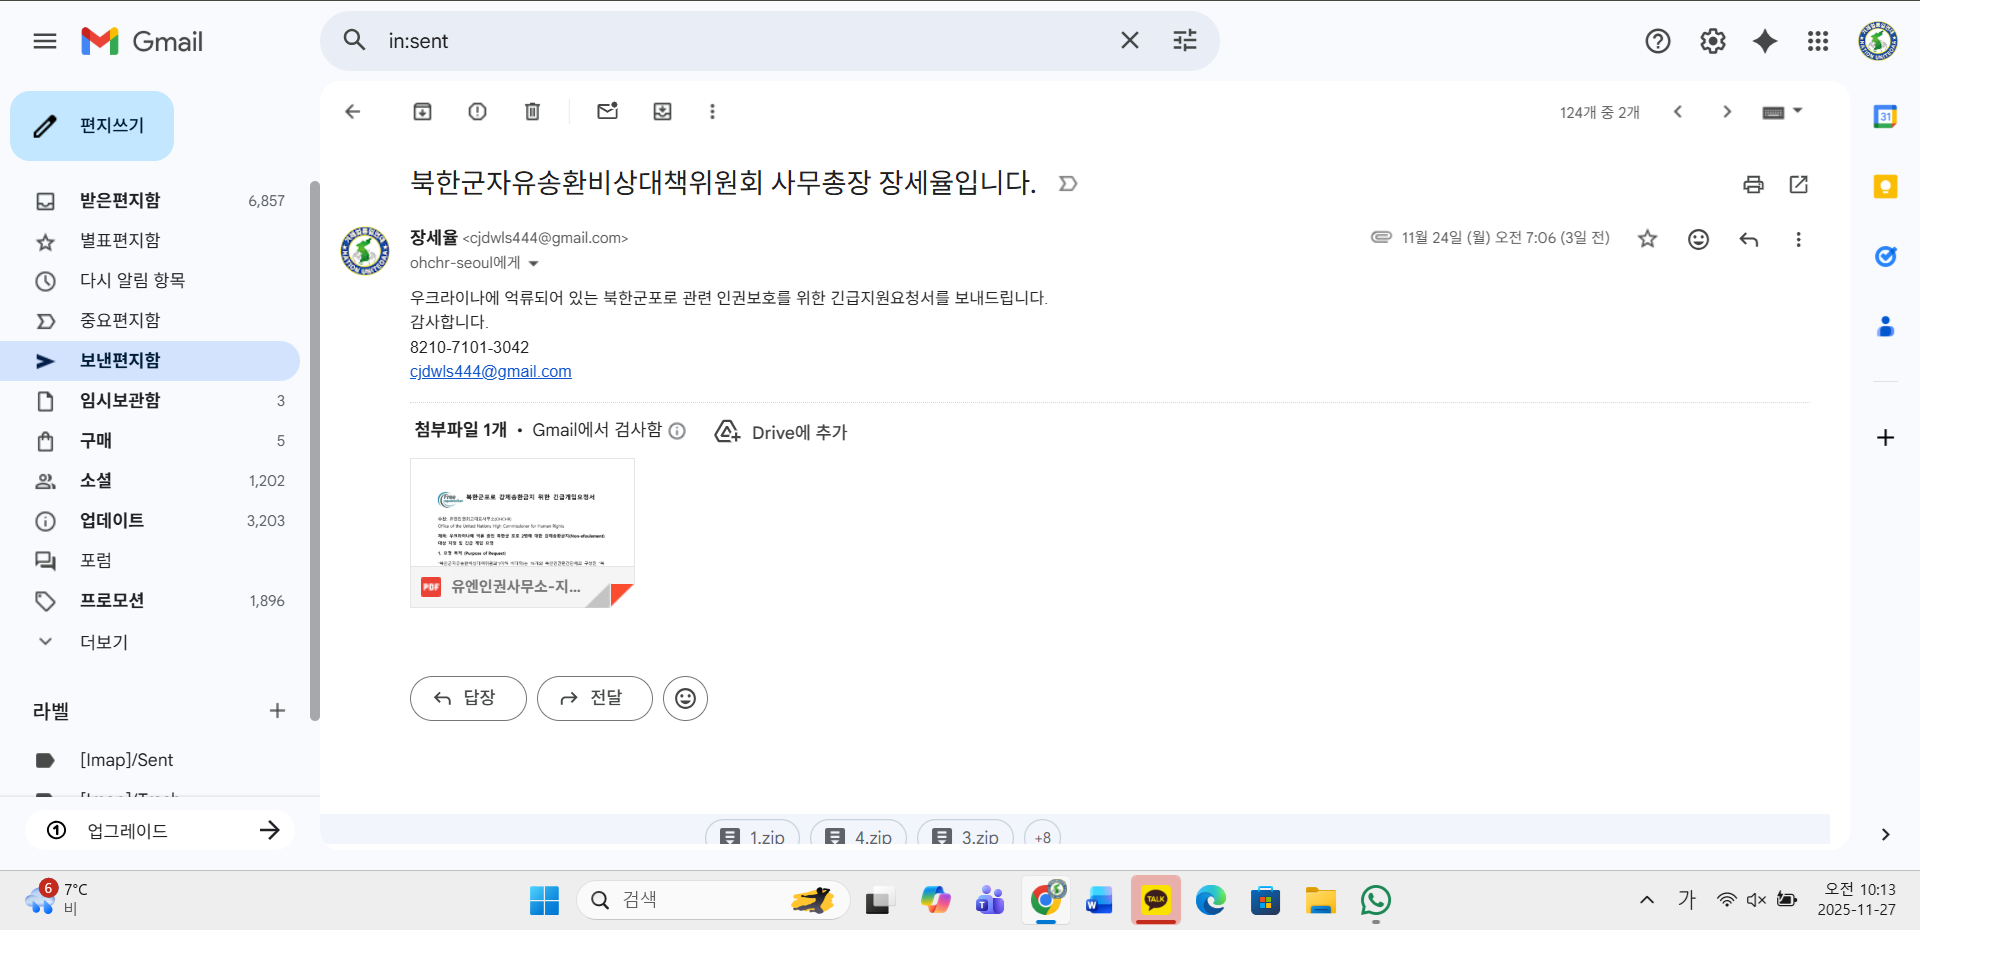Mark the email as unread
This screenshot has height=959, width=2000.
(607, 112)
